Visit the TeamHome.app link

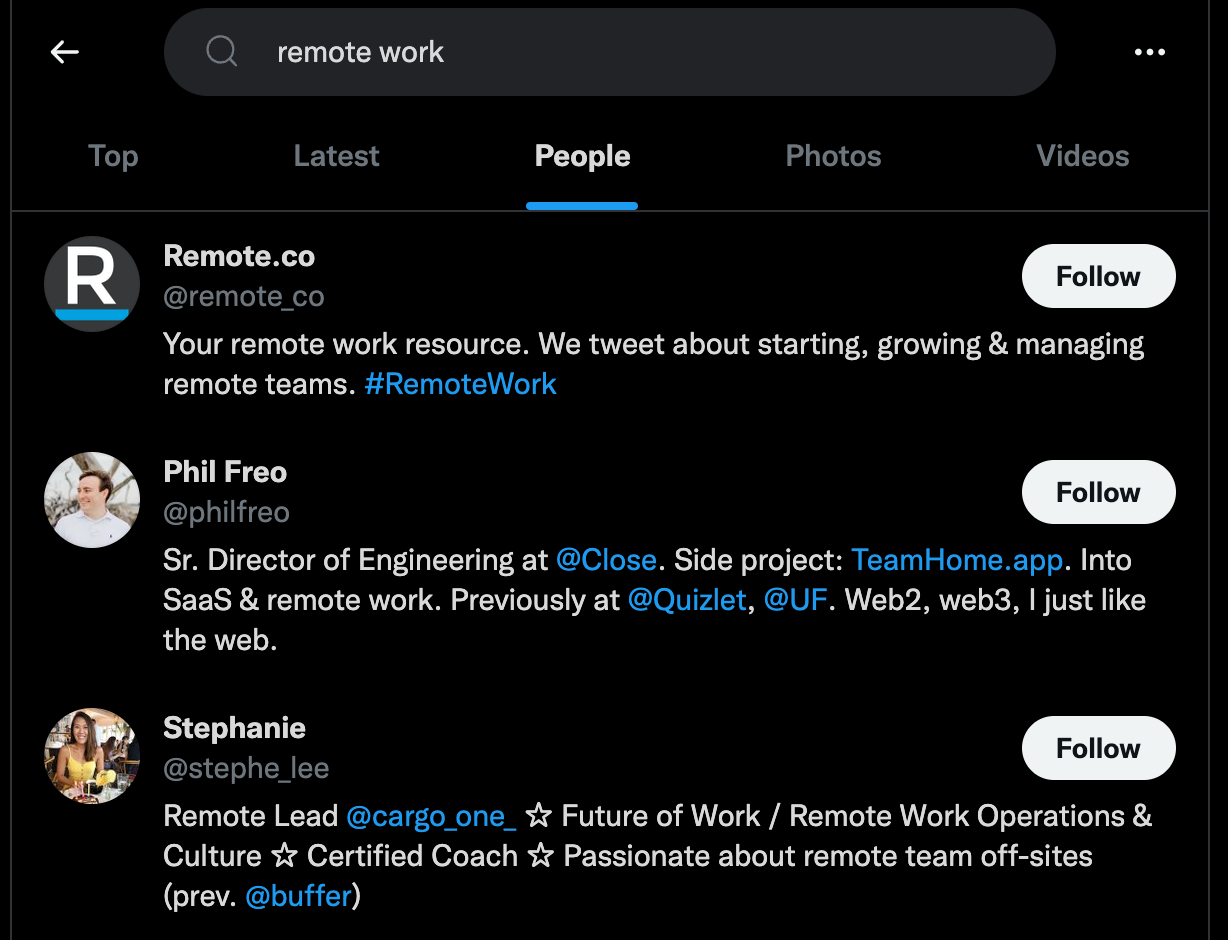[x=957, y=560]
